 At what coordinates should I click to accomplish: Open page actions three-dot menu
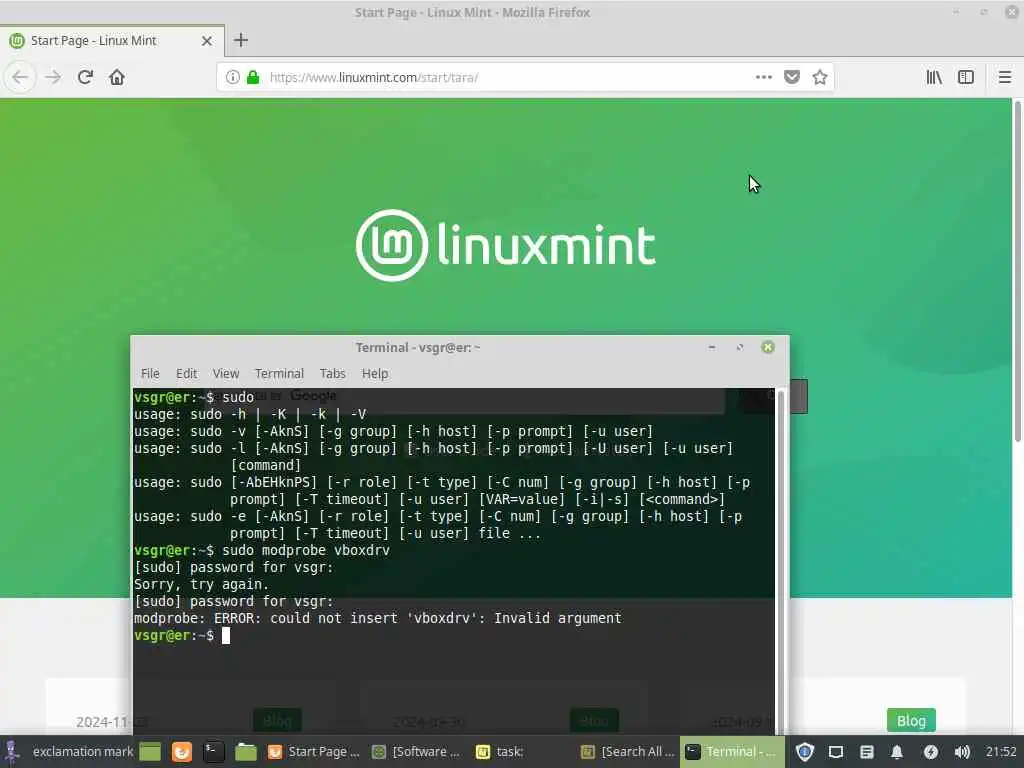click(763, 77)
